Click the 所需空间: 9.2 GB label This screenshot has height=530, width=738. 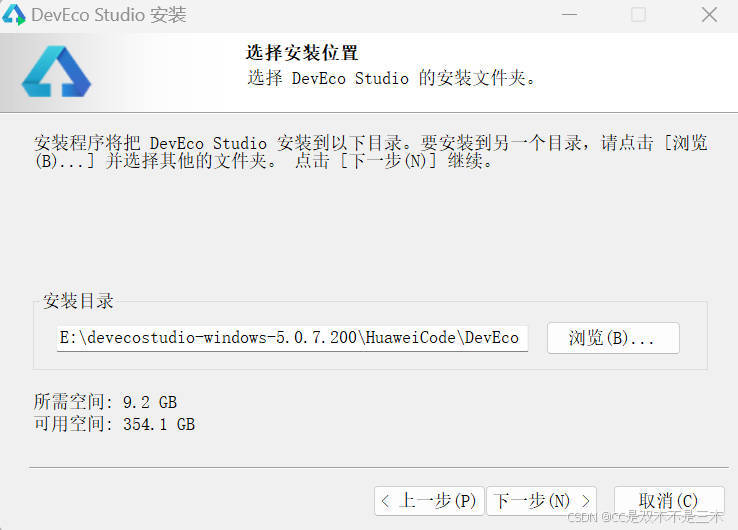point(105,402)
